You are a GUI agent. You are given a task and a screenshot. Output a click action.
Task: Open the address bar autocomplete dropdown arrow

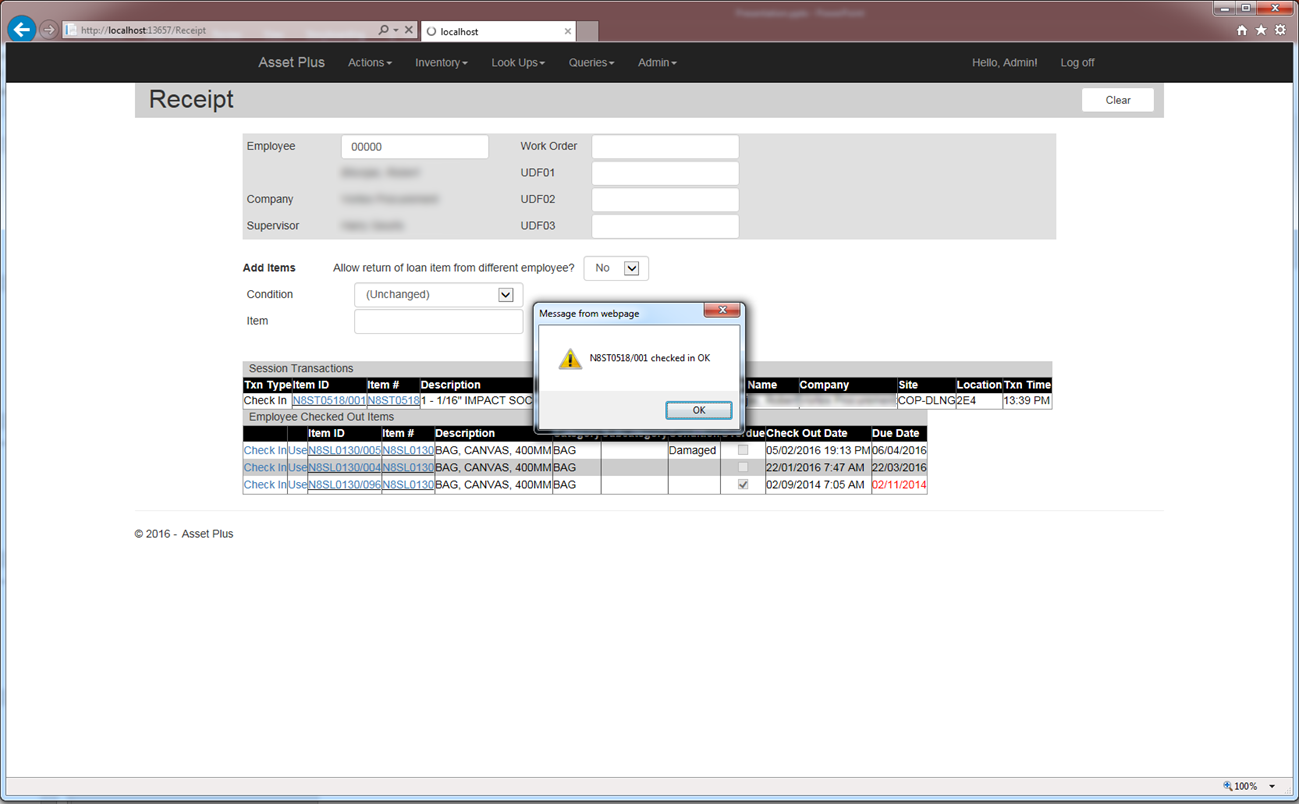(396, 30)
